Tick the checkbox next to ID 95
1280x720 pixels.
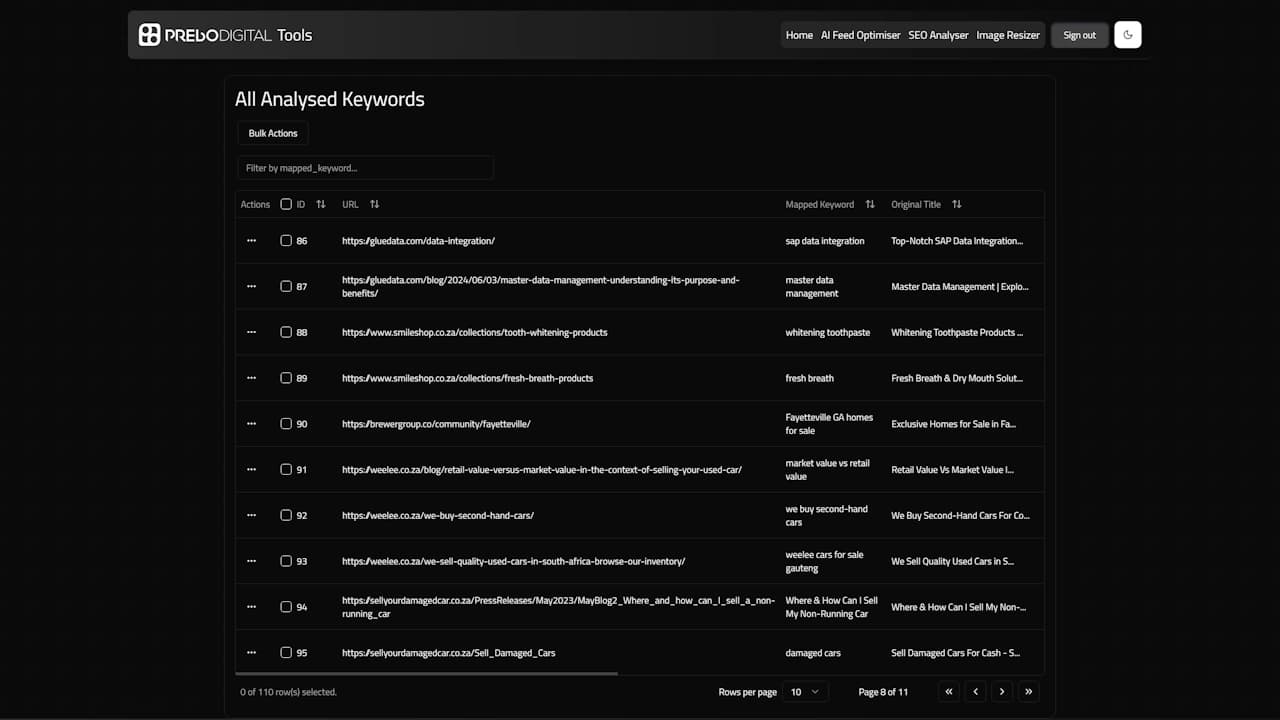click(x=286, y=652)
